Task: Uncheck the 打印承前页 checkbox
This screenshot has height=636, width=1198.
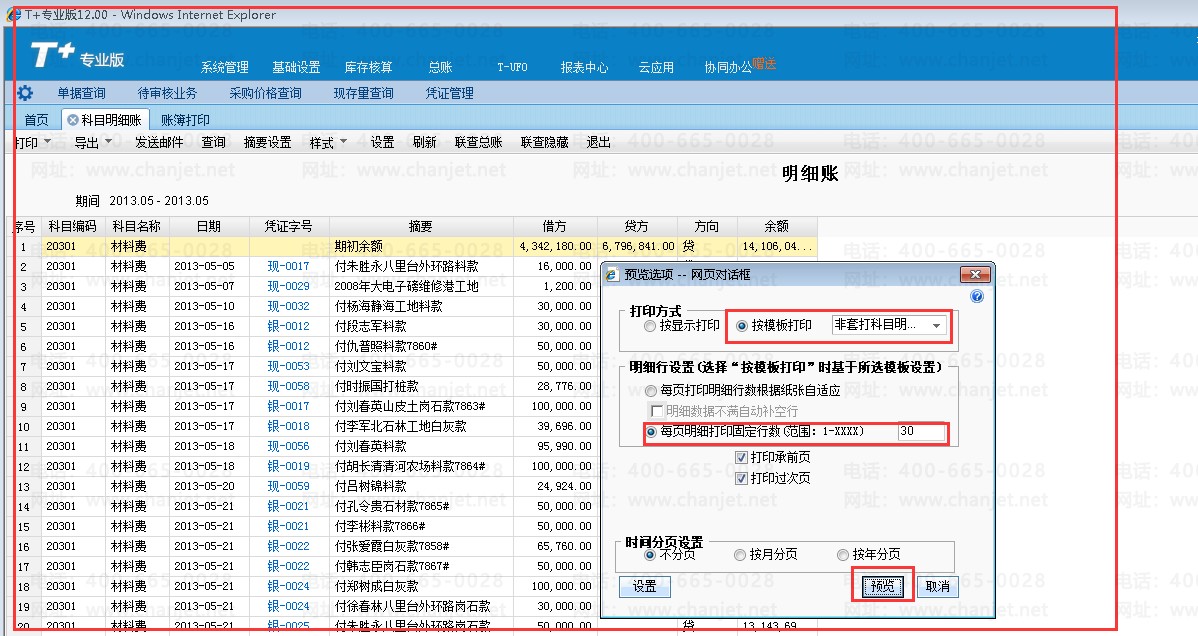Action: pos(741,458)
